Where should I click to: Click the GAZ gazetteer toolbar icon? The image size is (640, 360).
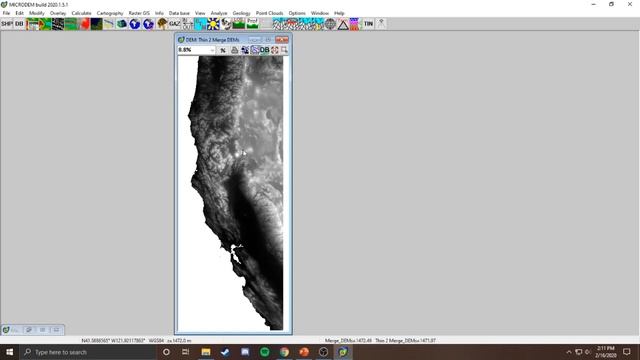coord(175,24)
